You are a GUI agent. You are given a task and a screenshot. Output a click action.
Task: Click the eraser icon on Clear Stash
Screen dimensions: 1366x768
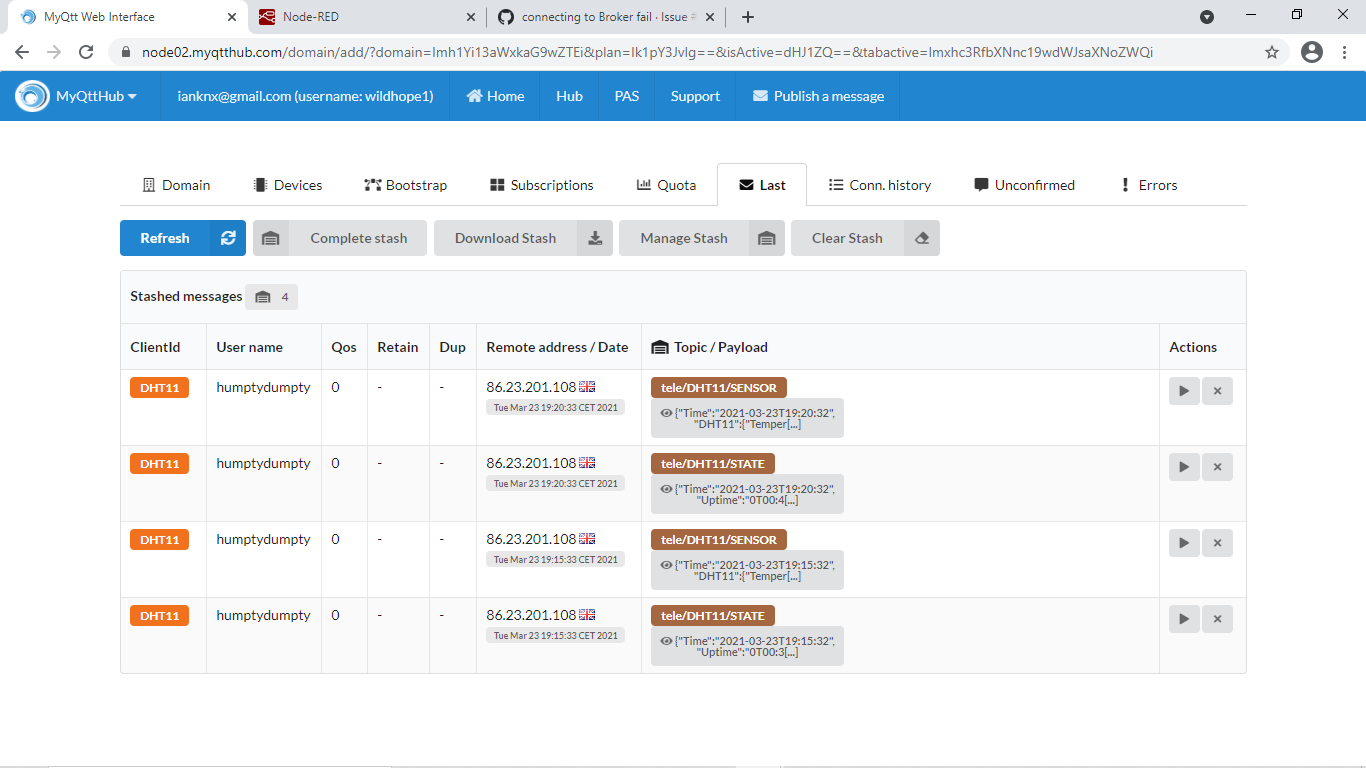tap(922, 238)
